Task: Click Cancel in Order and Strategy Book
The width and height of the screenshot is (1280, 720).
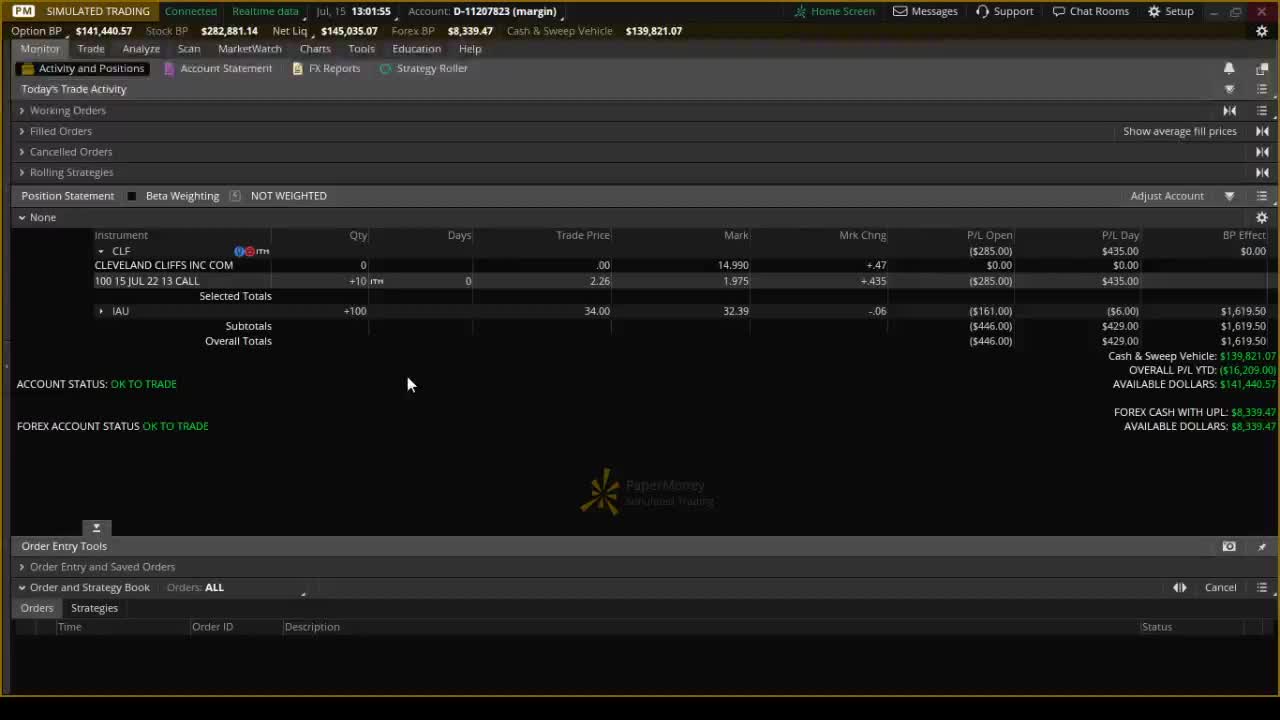Action: [x=1220, y=588]
